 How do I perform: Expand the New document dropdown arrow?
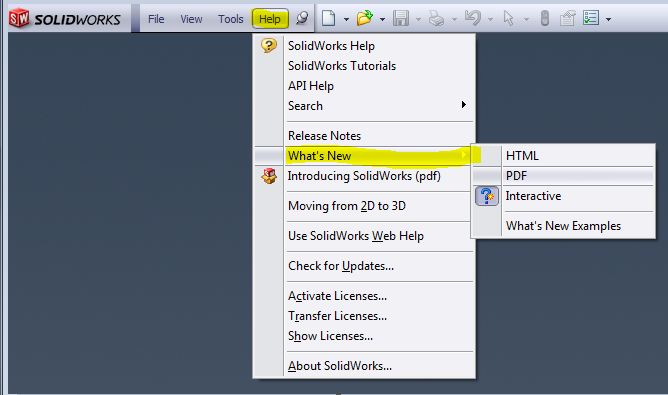coord(346,19)
